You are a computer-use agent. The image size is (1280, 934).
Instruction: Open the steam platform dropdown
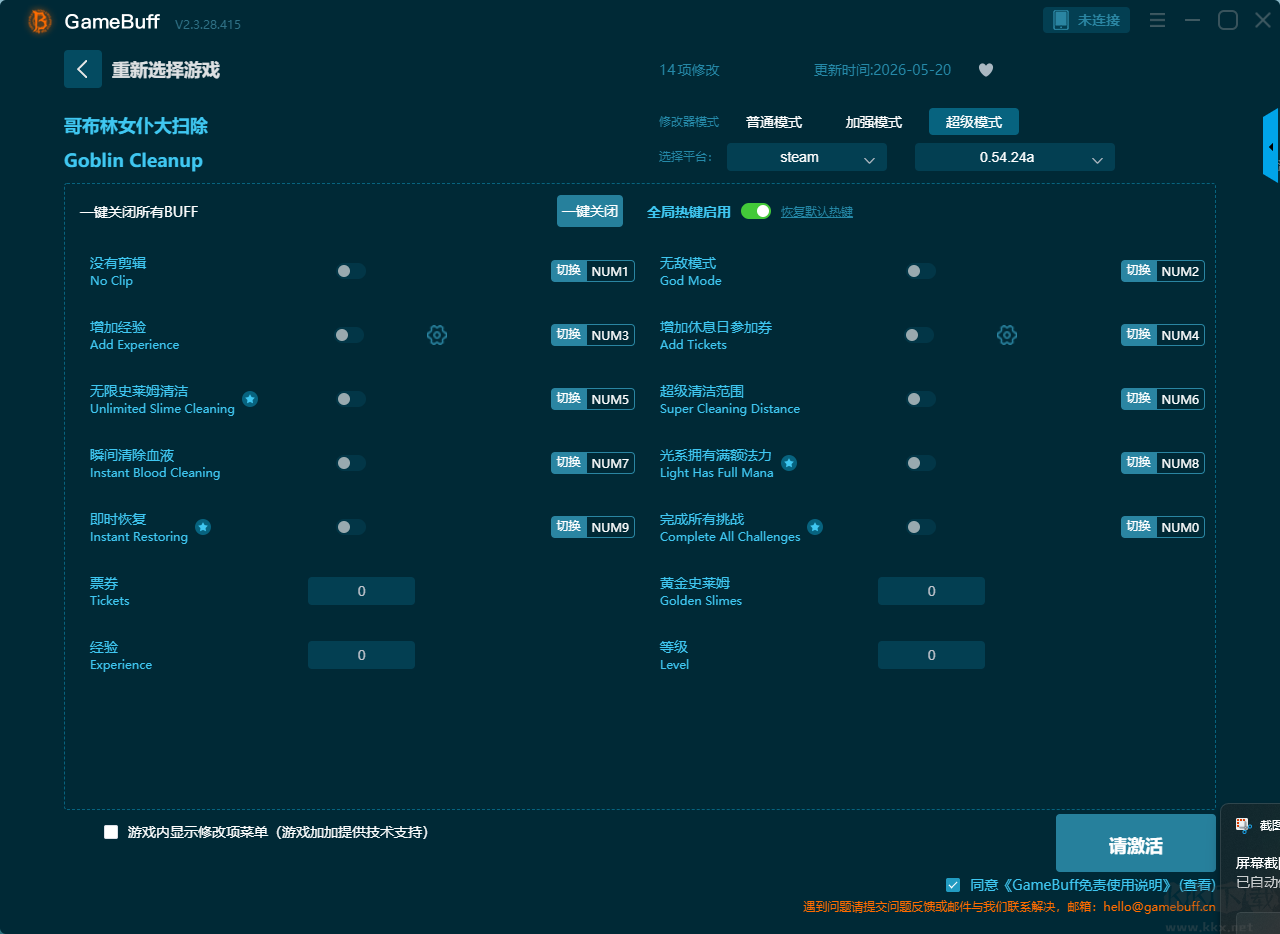tap(807, 157)
